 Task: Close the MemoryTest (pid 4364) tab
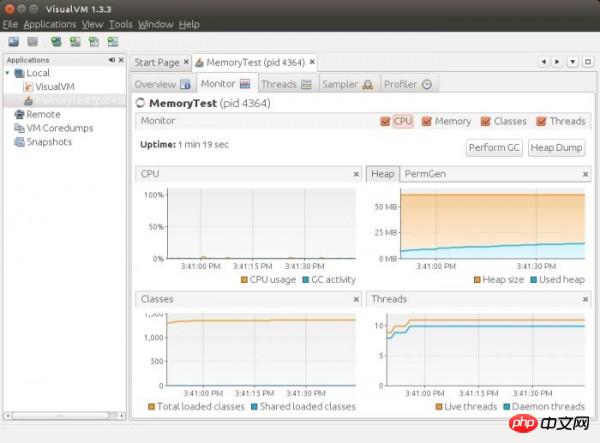pos(312,62)
